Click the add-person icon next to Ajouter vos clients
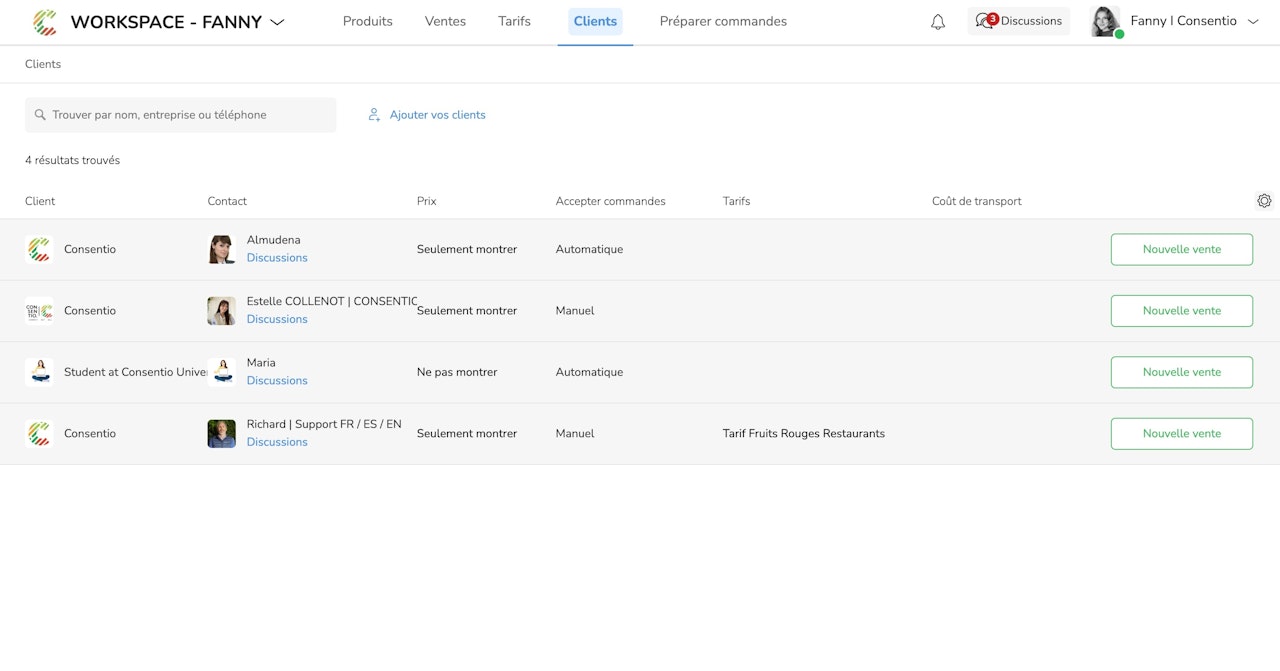This screenshot has height=671, width=1280. (374, 115)
